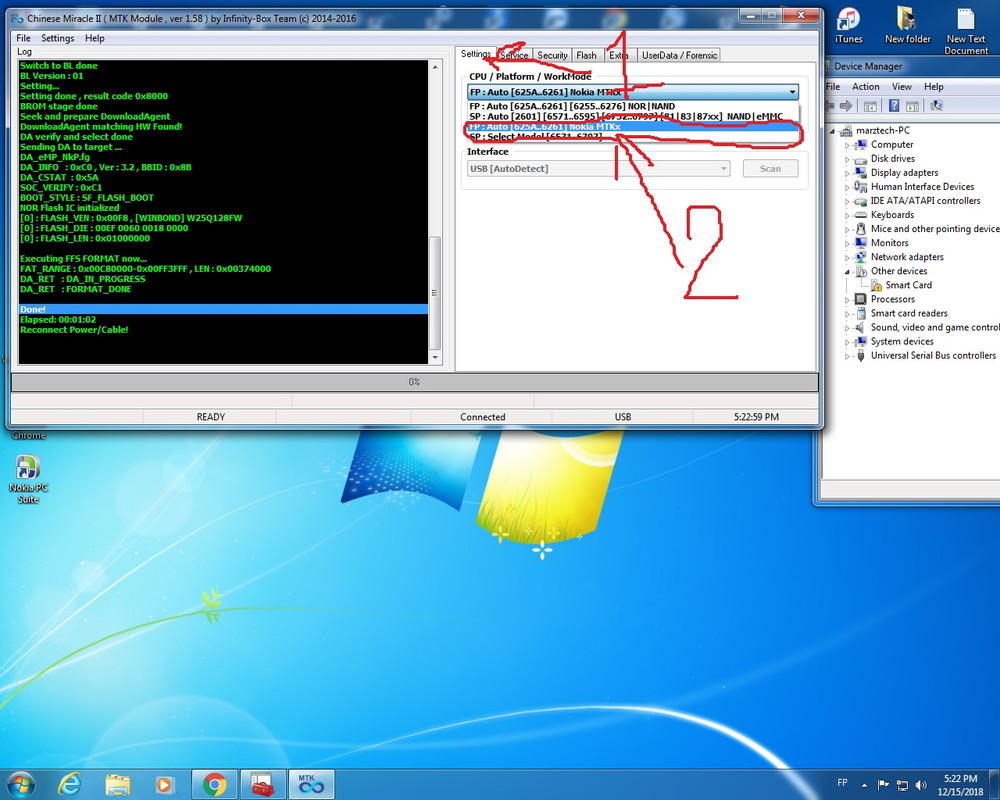Screen dimensions: 1000x800
Task: Click scan for hardware changes icon
Action: coord(936,106)
